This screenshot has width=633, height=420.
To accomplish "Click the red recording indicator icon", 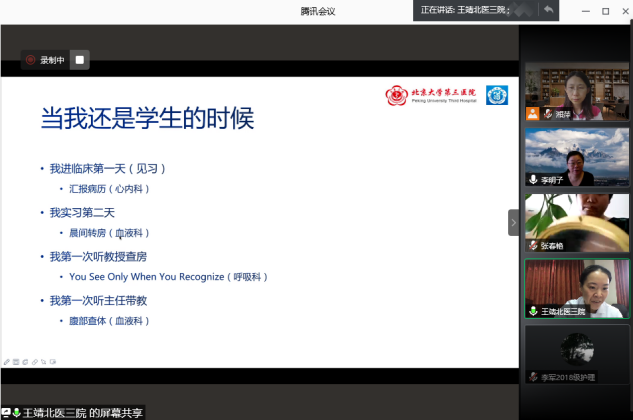I will pos(30,60).
